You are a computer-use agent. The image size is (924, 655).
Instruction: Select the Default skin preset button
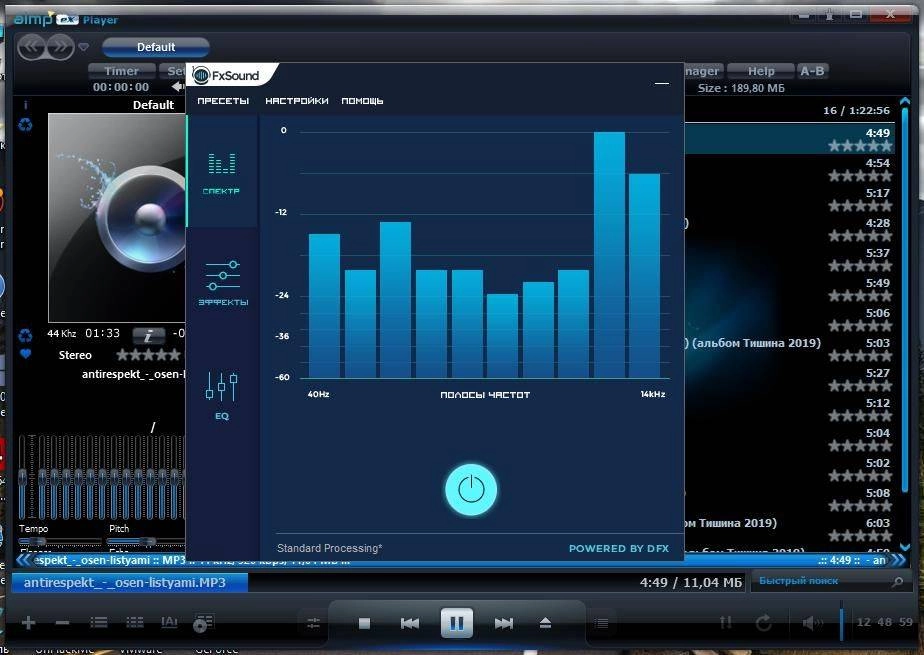pyautogui.click(x=156, y=47)
